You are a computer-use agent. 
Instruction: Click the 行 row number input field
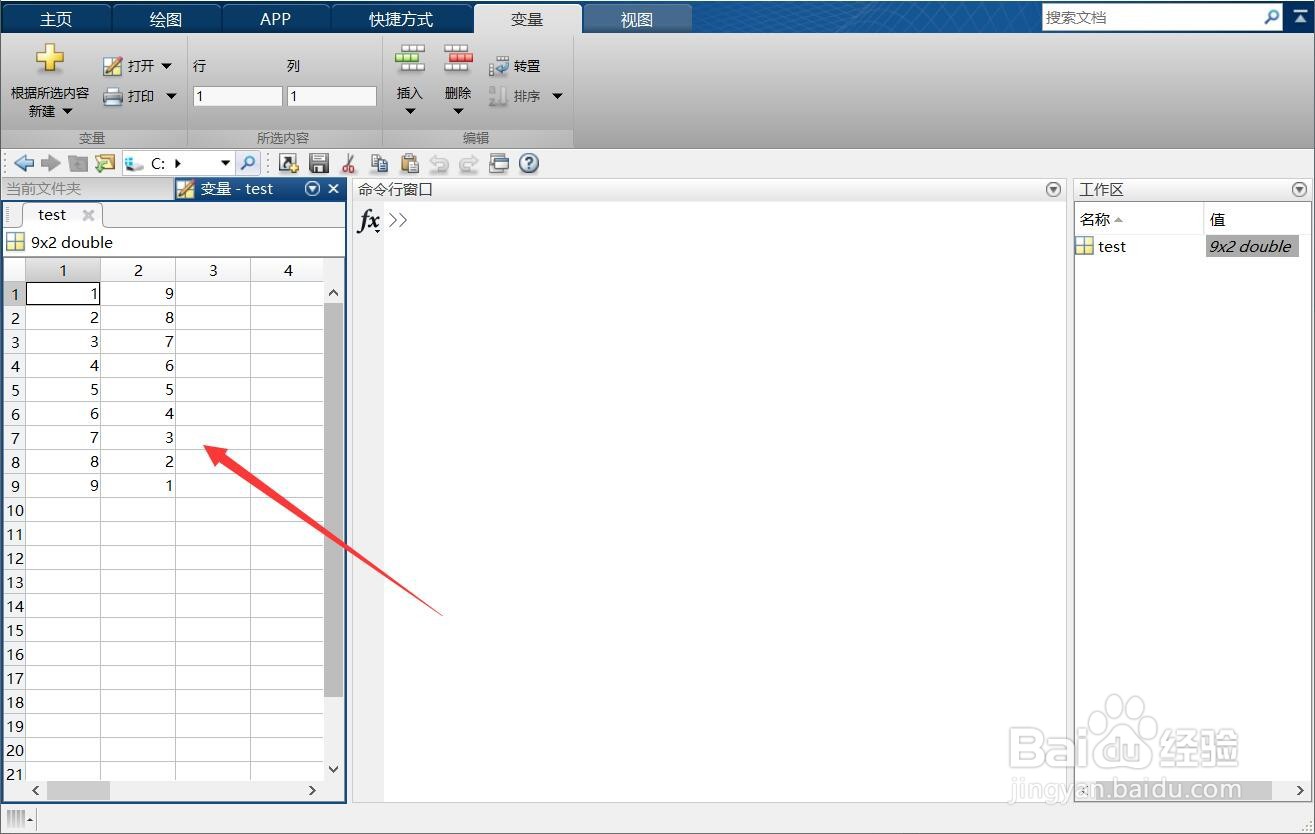pyautogui.click(x=237, y=96)
